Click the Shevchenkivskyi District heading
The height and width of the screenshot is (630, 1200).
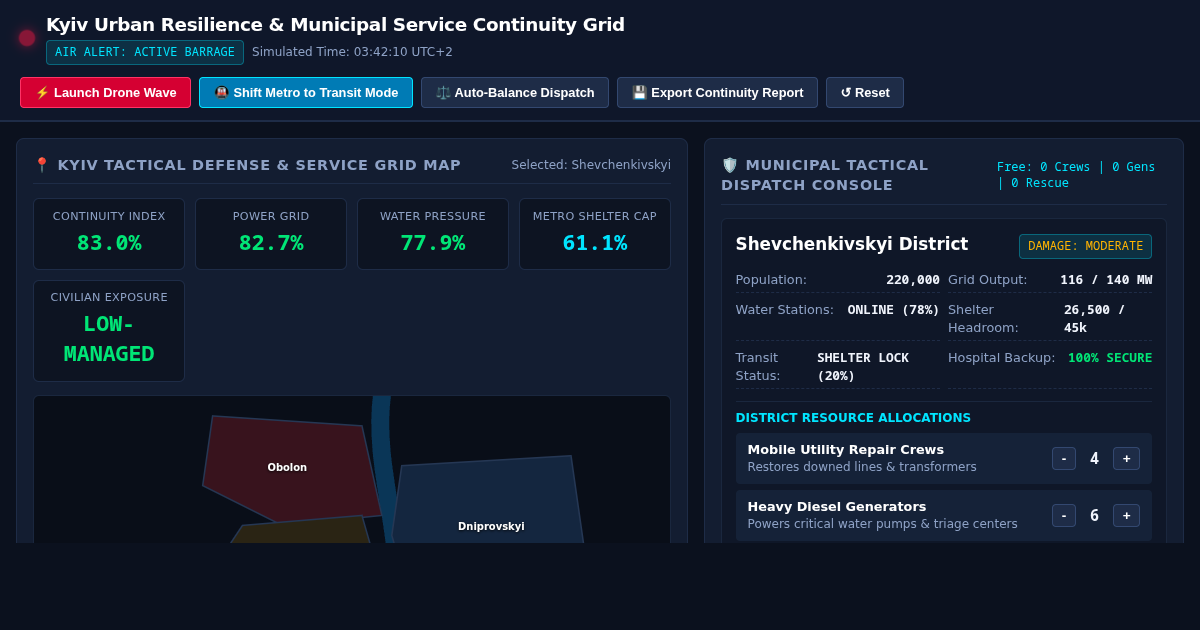tap(852, 244)
